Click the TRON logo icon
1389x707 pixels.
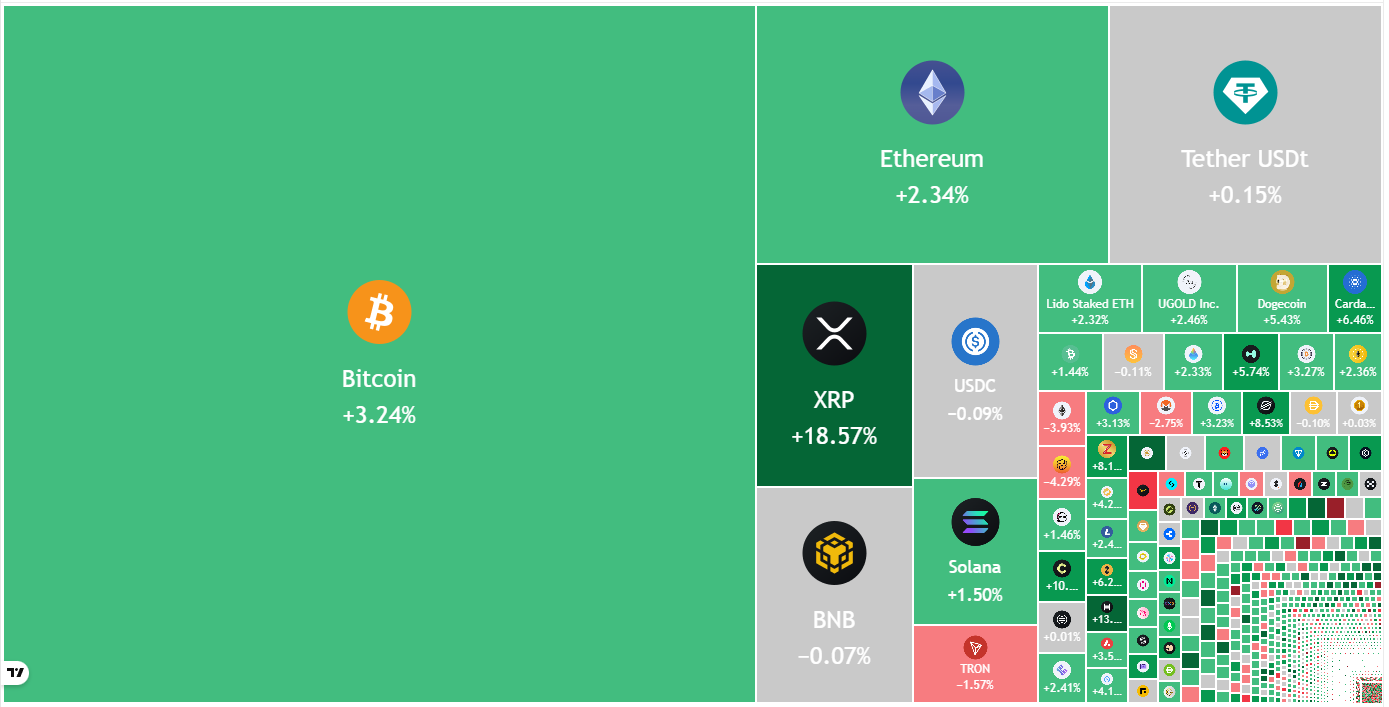click(x=975, y=647)
